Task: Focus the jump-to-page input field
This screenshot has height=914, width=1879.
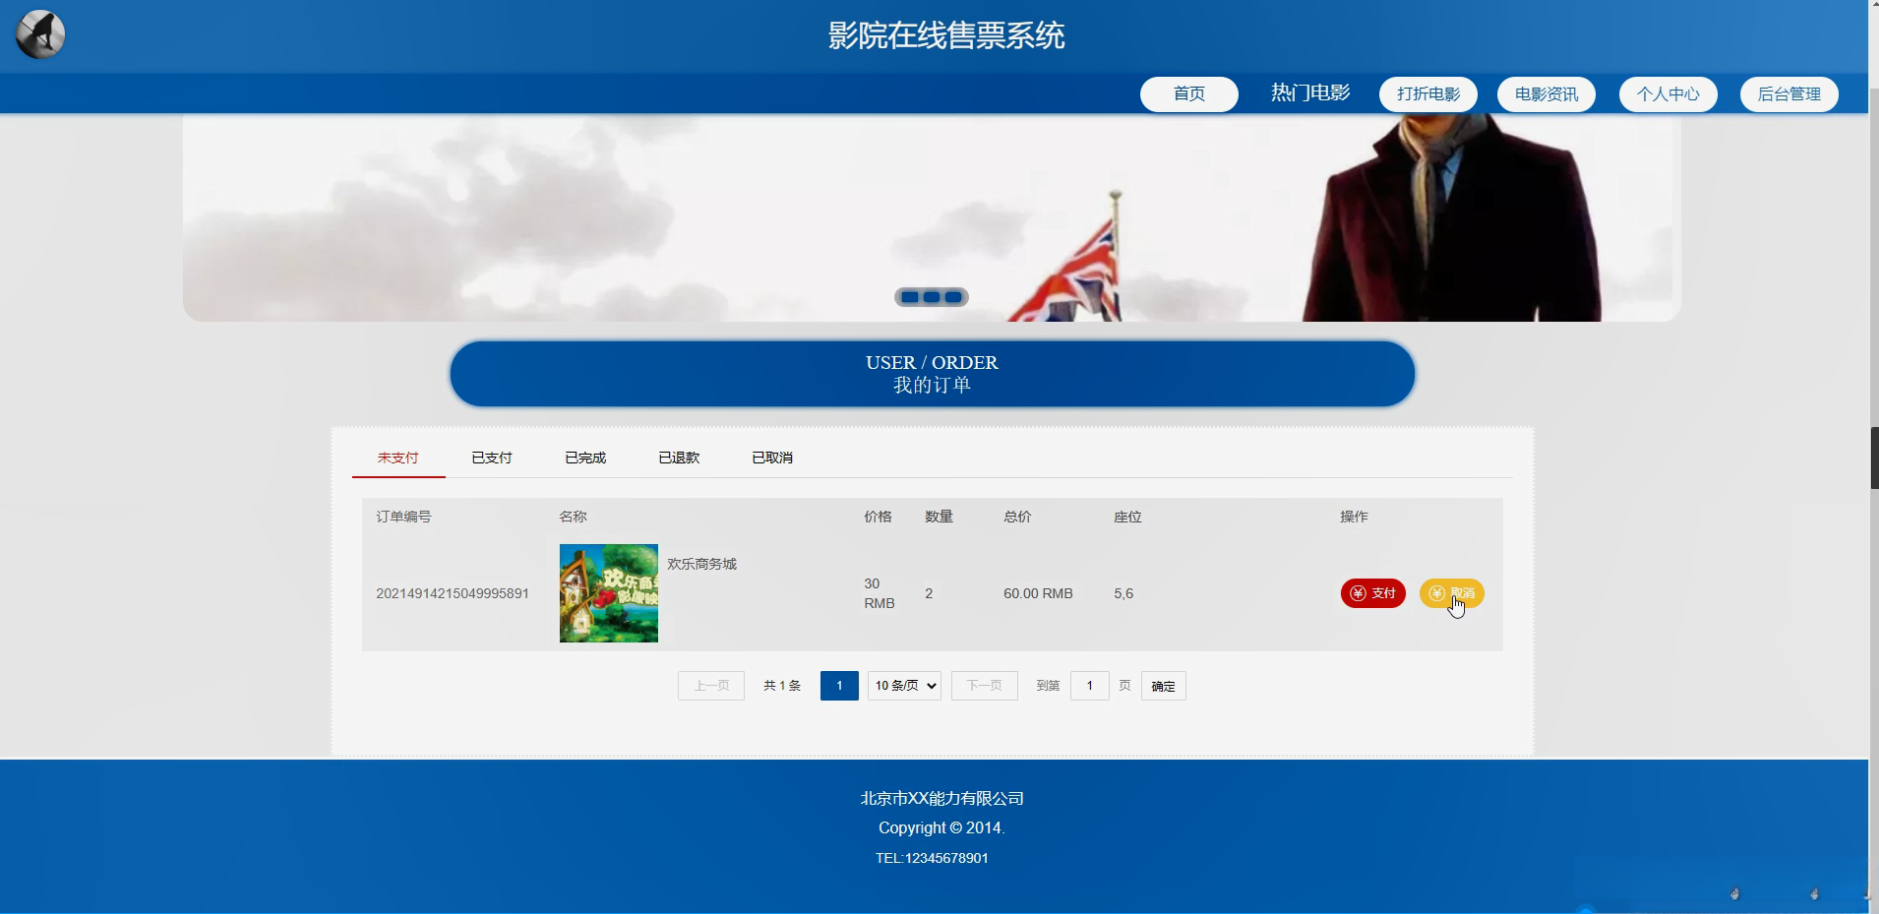Action: click(x=1090, y=686)
